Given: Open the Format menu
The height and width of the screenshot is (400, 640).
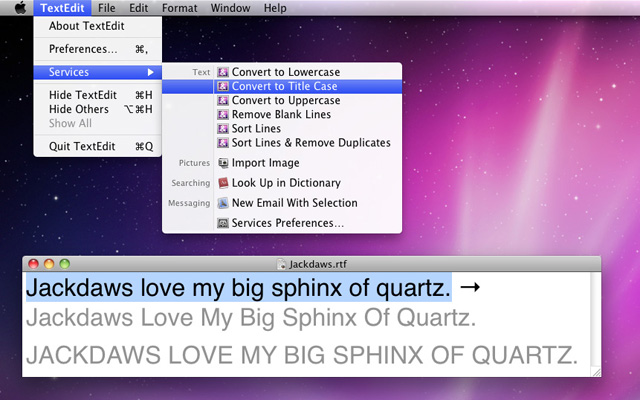Looking at the screenshot, I should pyautogui.click(x=179, y=8).
